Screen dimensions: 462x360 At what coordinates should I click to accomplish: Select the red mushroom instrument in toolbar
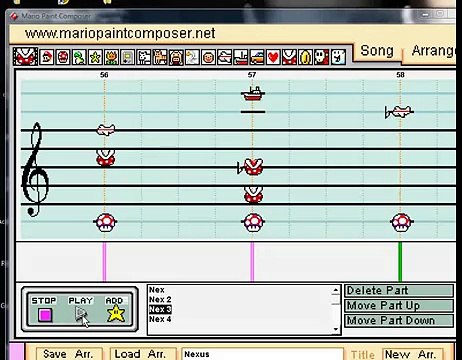tap(63, 57)
